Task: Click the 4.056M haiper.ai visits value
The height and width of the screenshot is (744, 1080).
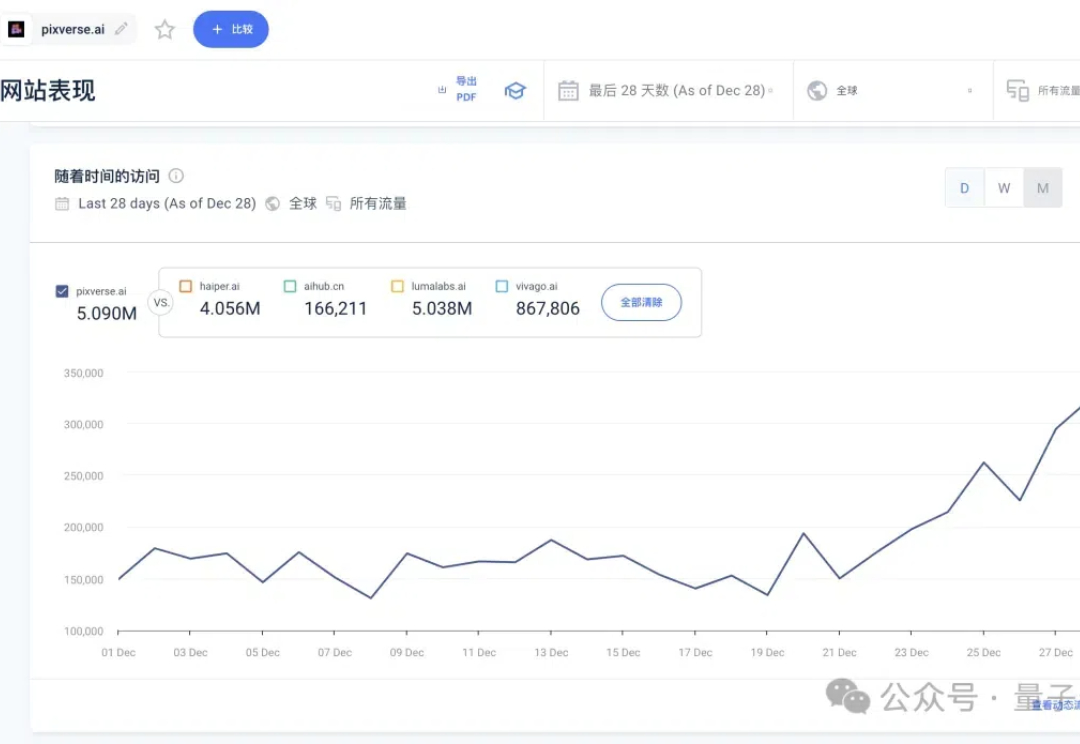Action: pyautogui.click(x=230, y=309)
